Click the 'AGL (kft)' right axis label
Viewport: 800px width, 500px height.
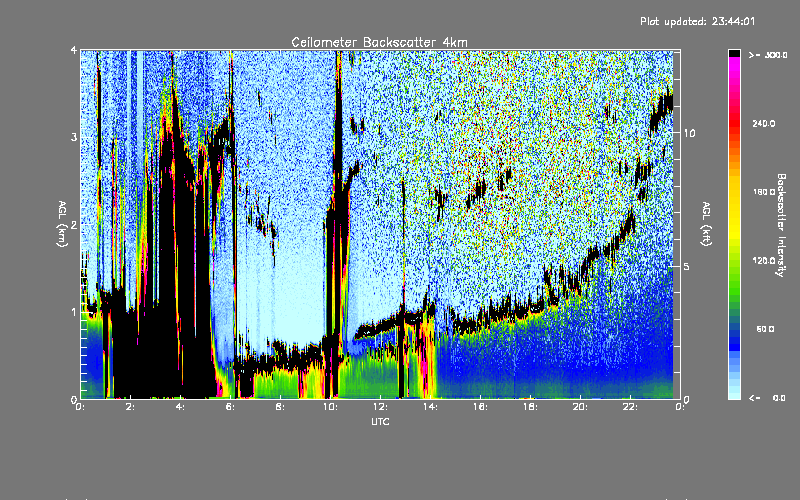tap(706, 224)
